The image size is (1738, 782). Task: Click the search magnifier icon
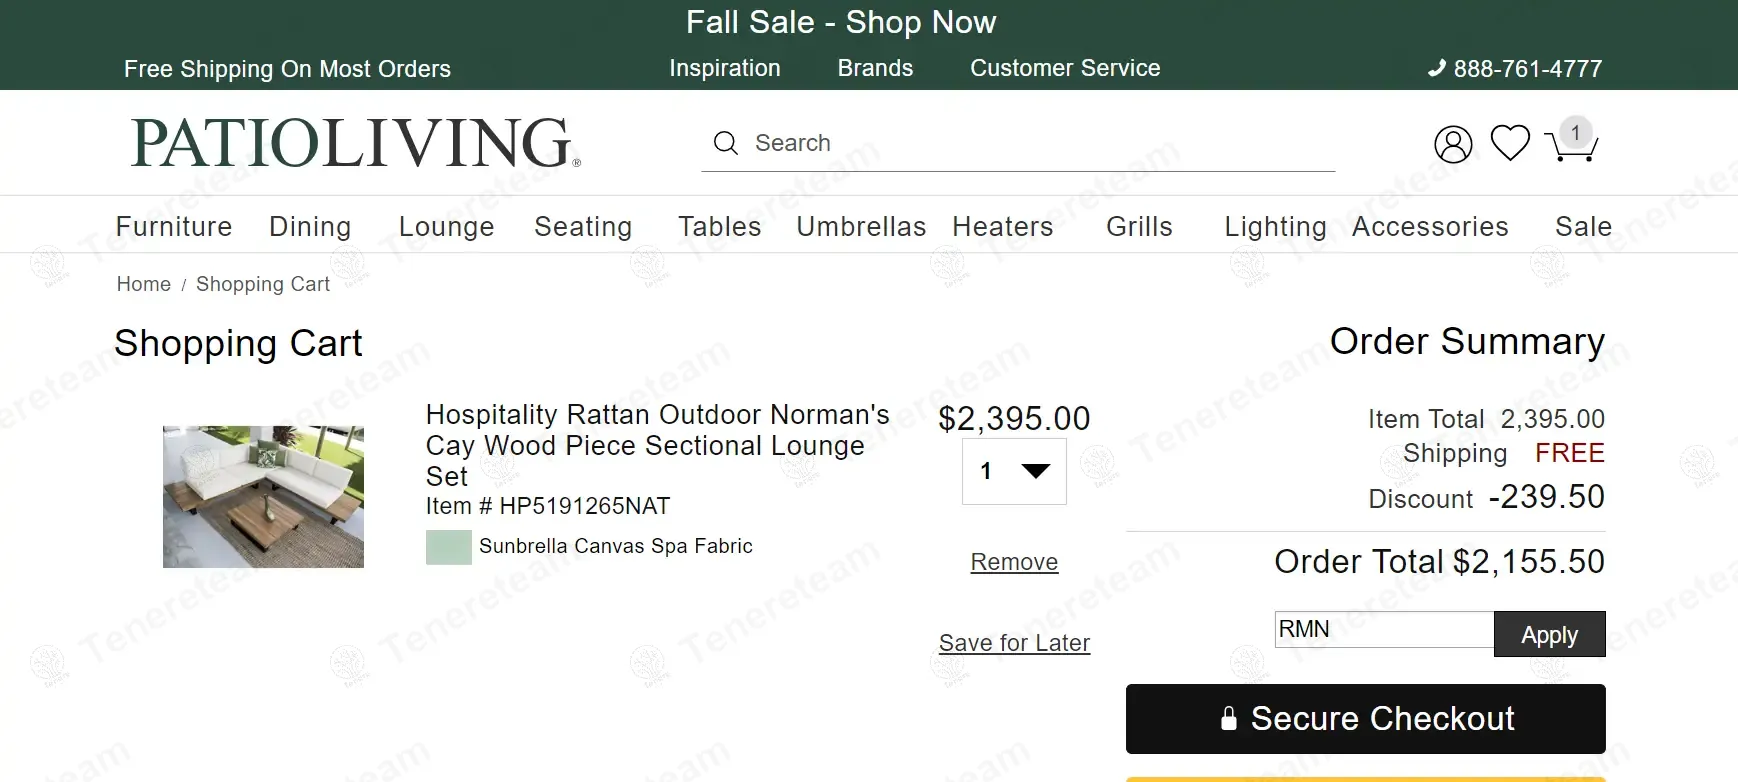tap(726, 143)
